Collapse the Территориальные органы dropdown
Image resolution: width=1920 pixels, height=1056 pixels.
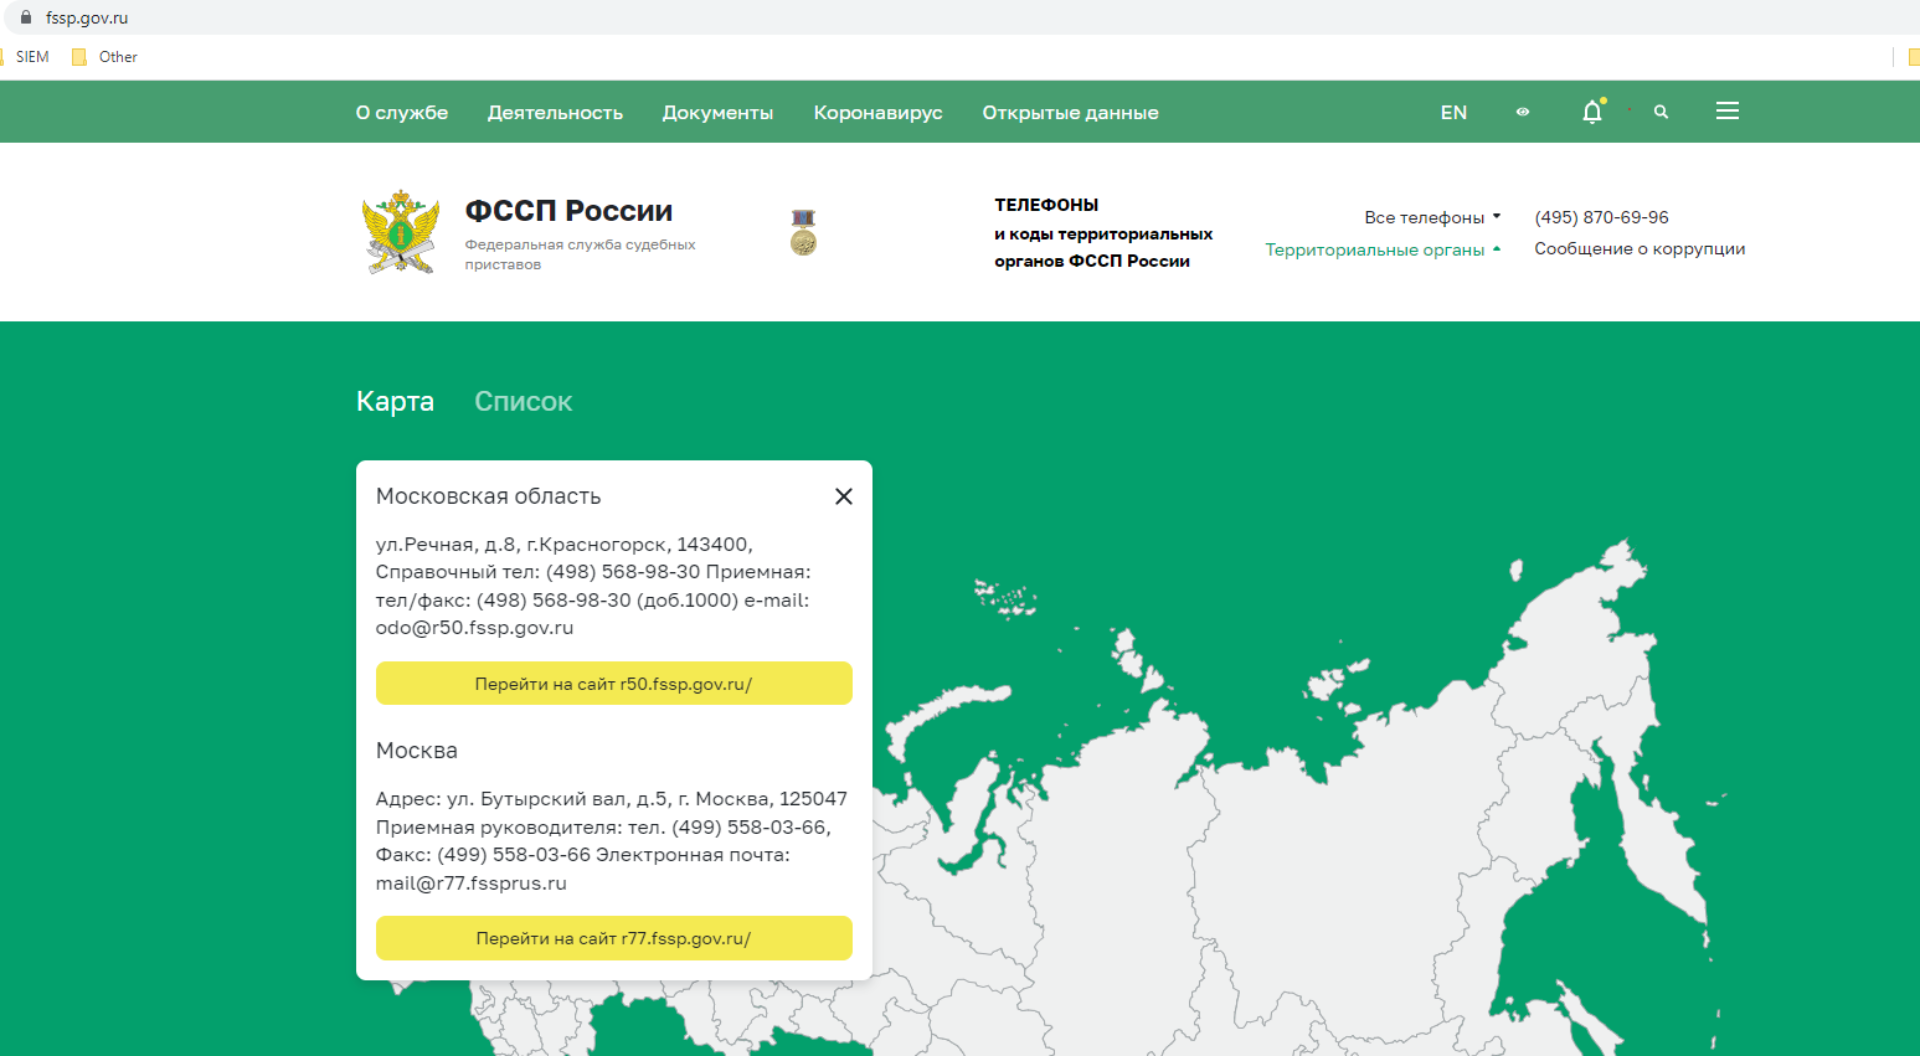(x=1382, y=249)
